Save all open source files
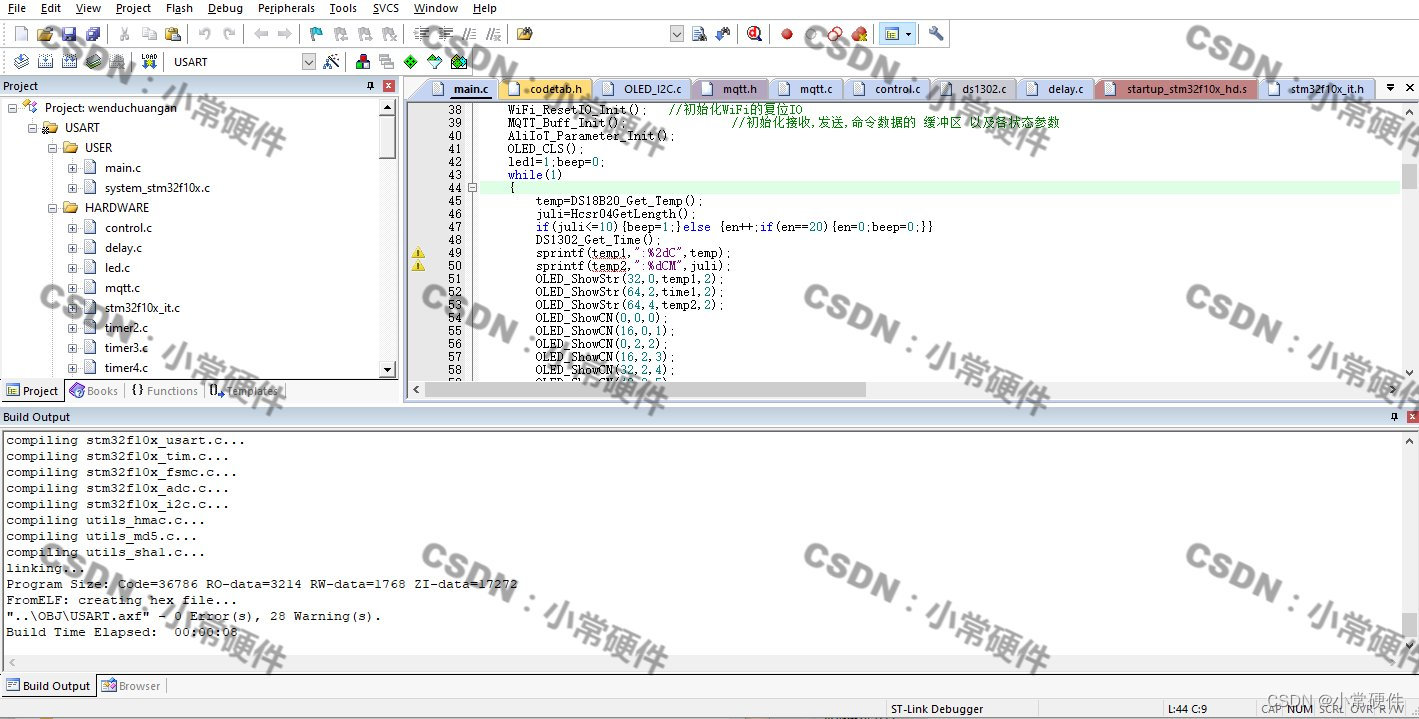The image size is (1419, 719). 92,33
